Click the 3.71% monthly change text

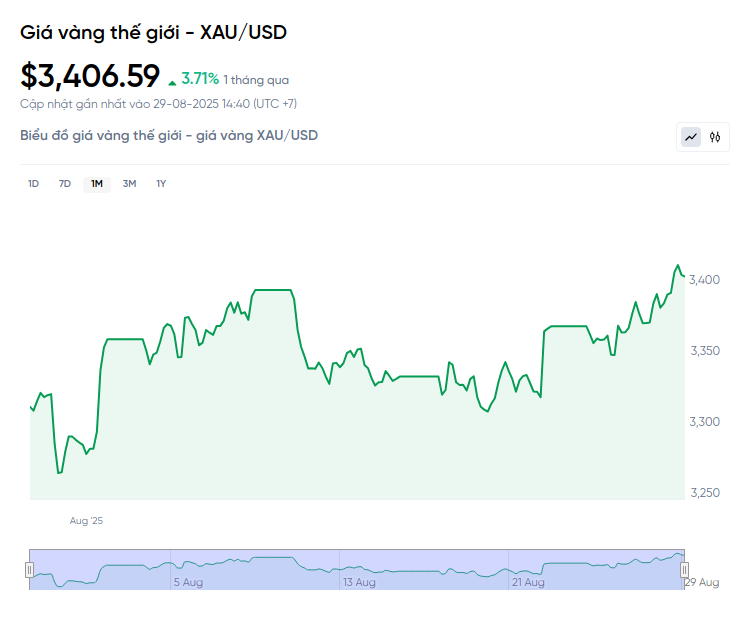pos(200,78)
